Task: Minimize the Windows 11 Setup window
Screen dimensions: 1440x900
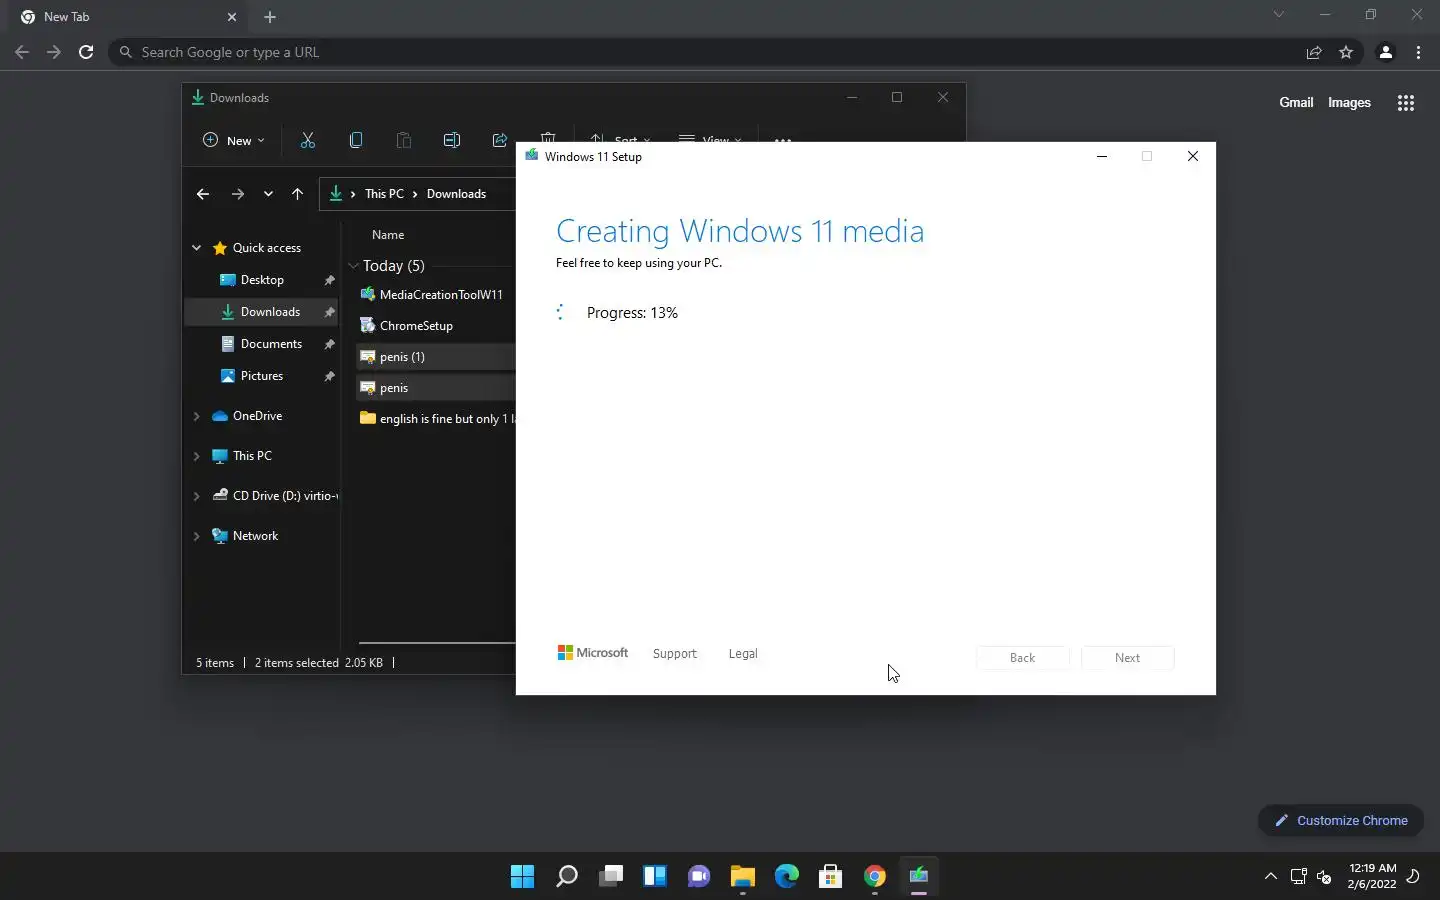Action: click(x=1102, y=156)
